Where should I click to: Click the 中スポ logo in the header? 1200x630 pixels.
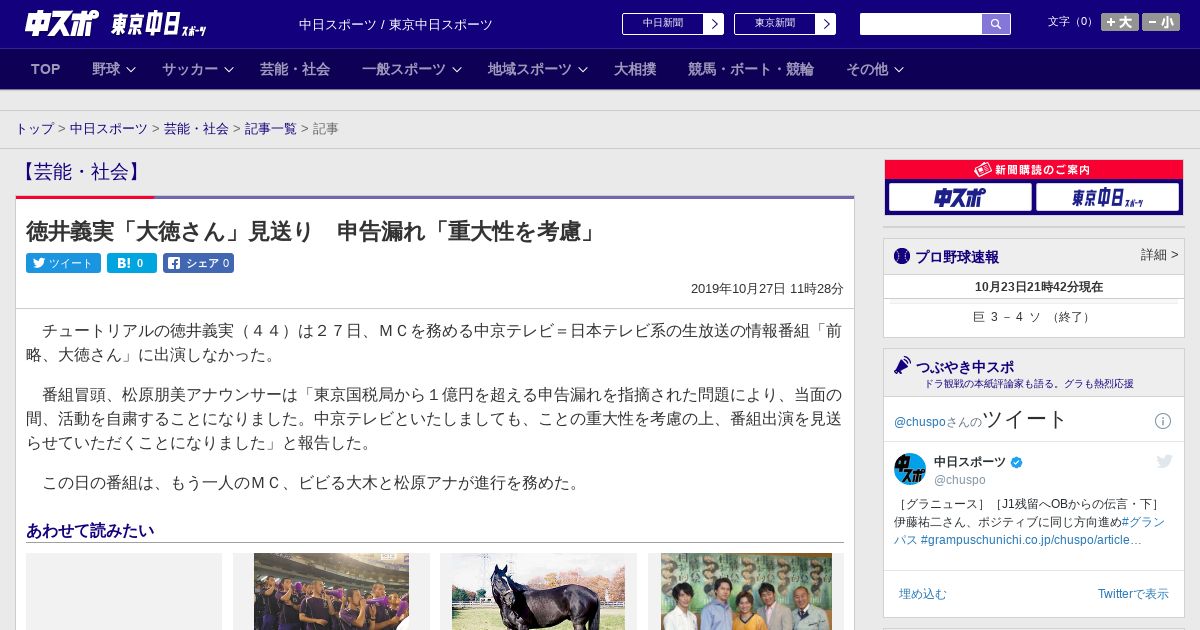(62, 23)
